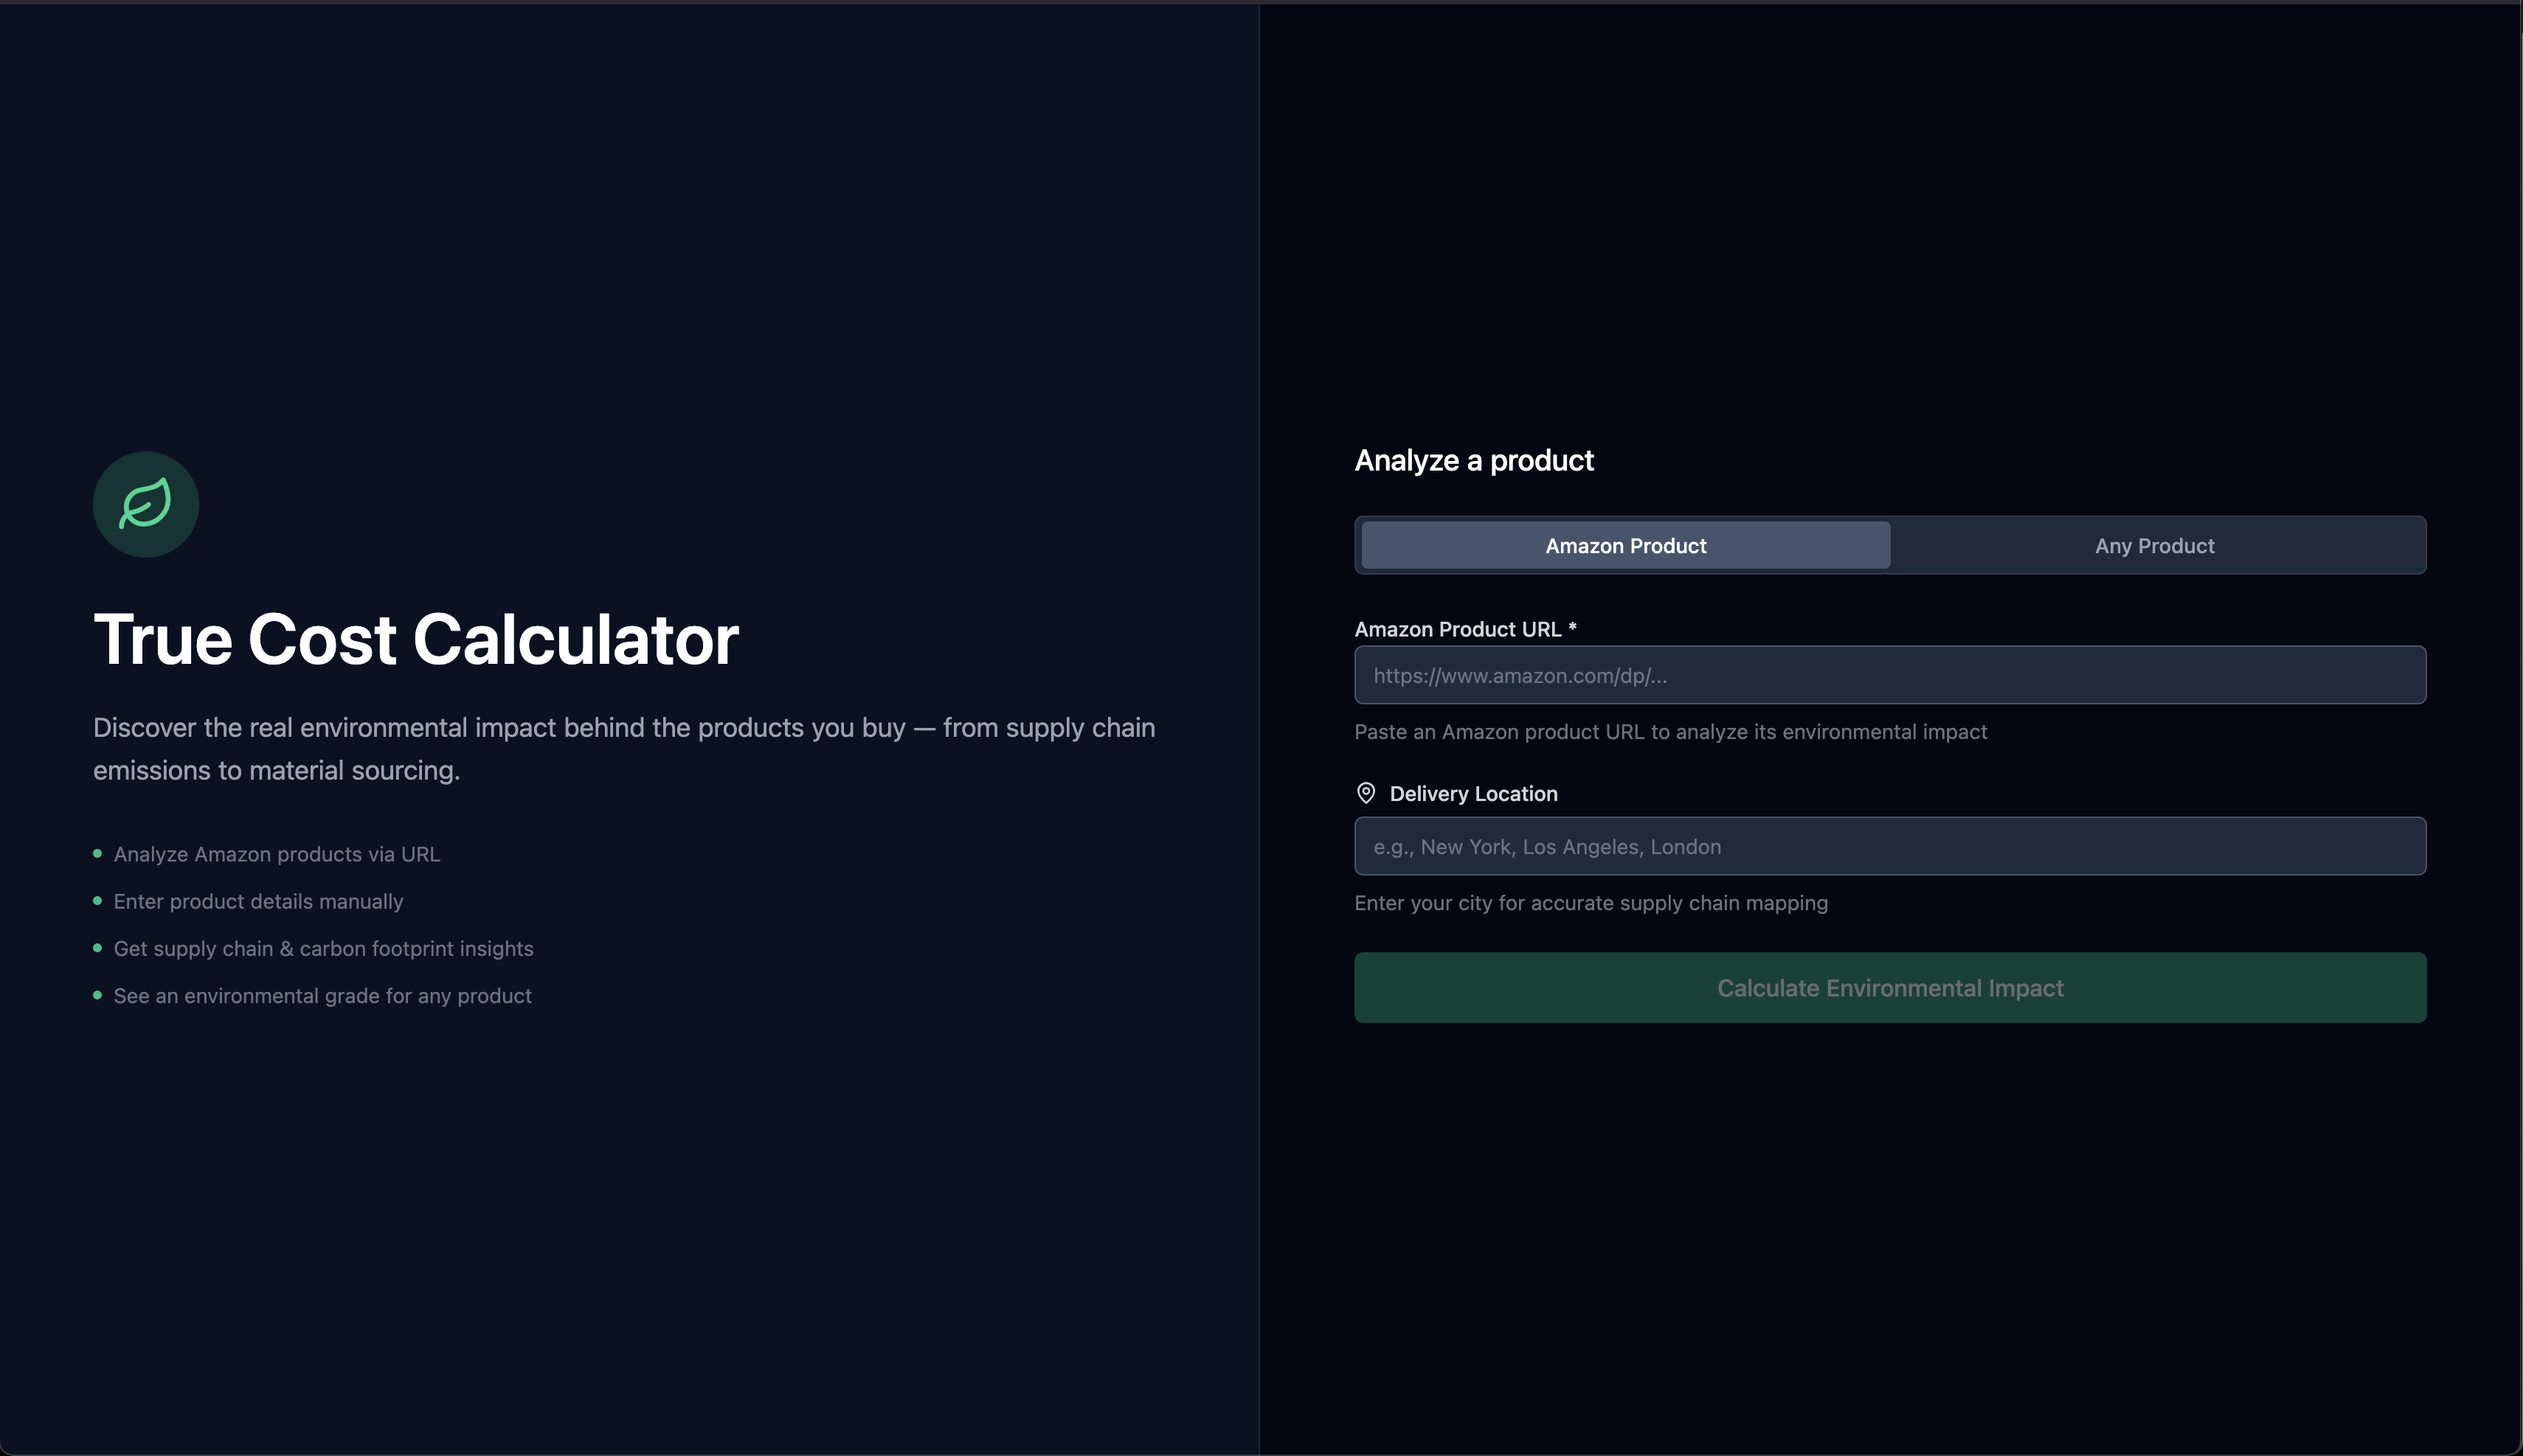
Task: Click the Delivery Location label text
Action: [1473, 794]
